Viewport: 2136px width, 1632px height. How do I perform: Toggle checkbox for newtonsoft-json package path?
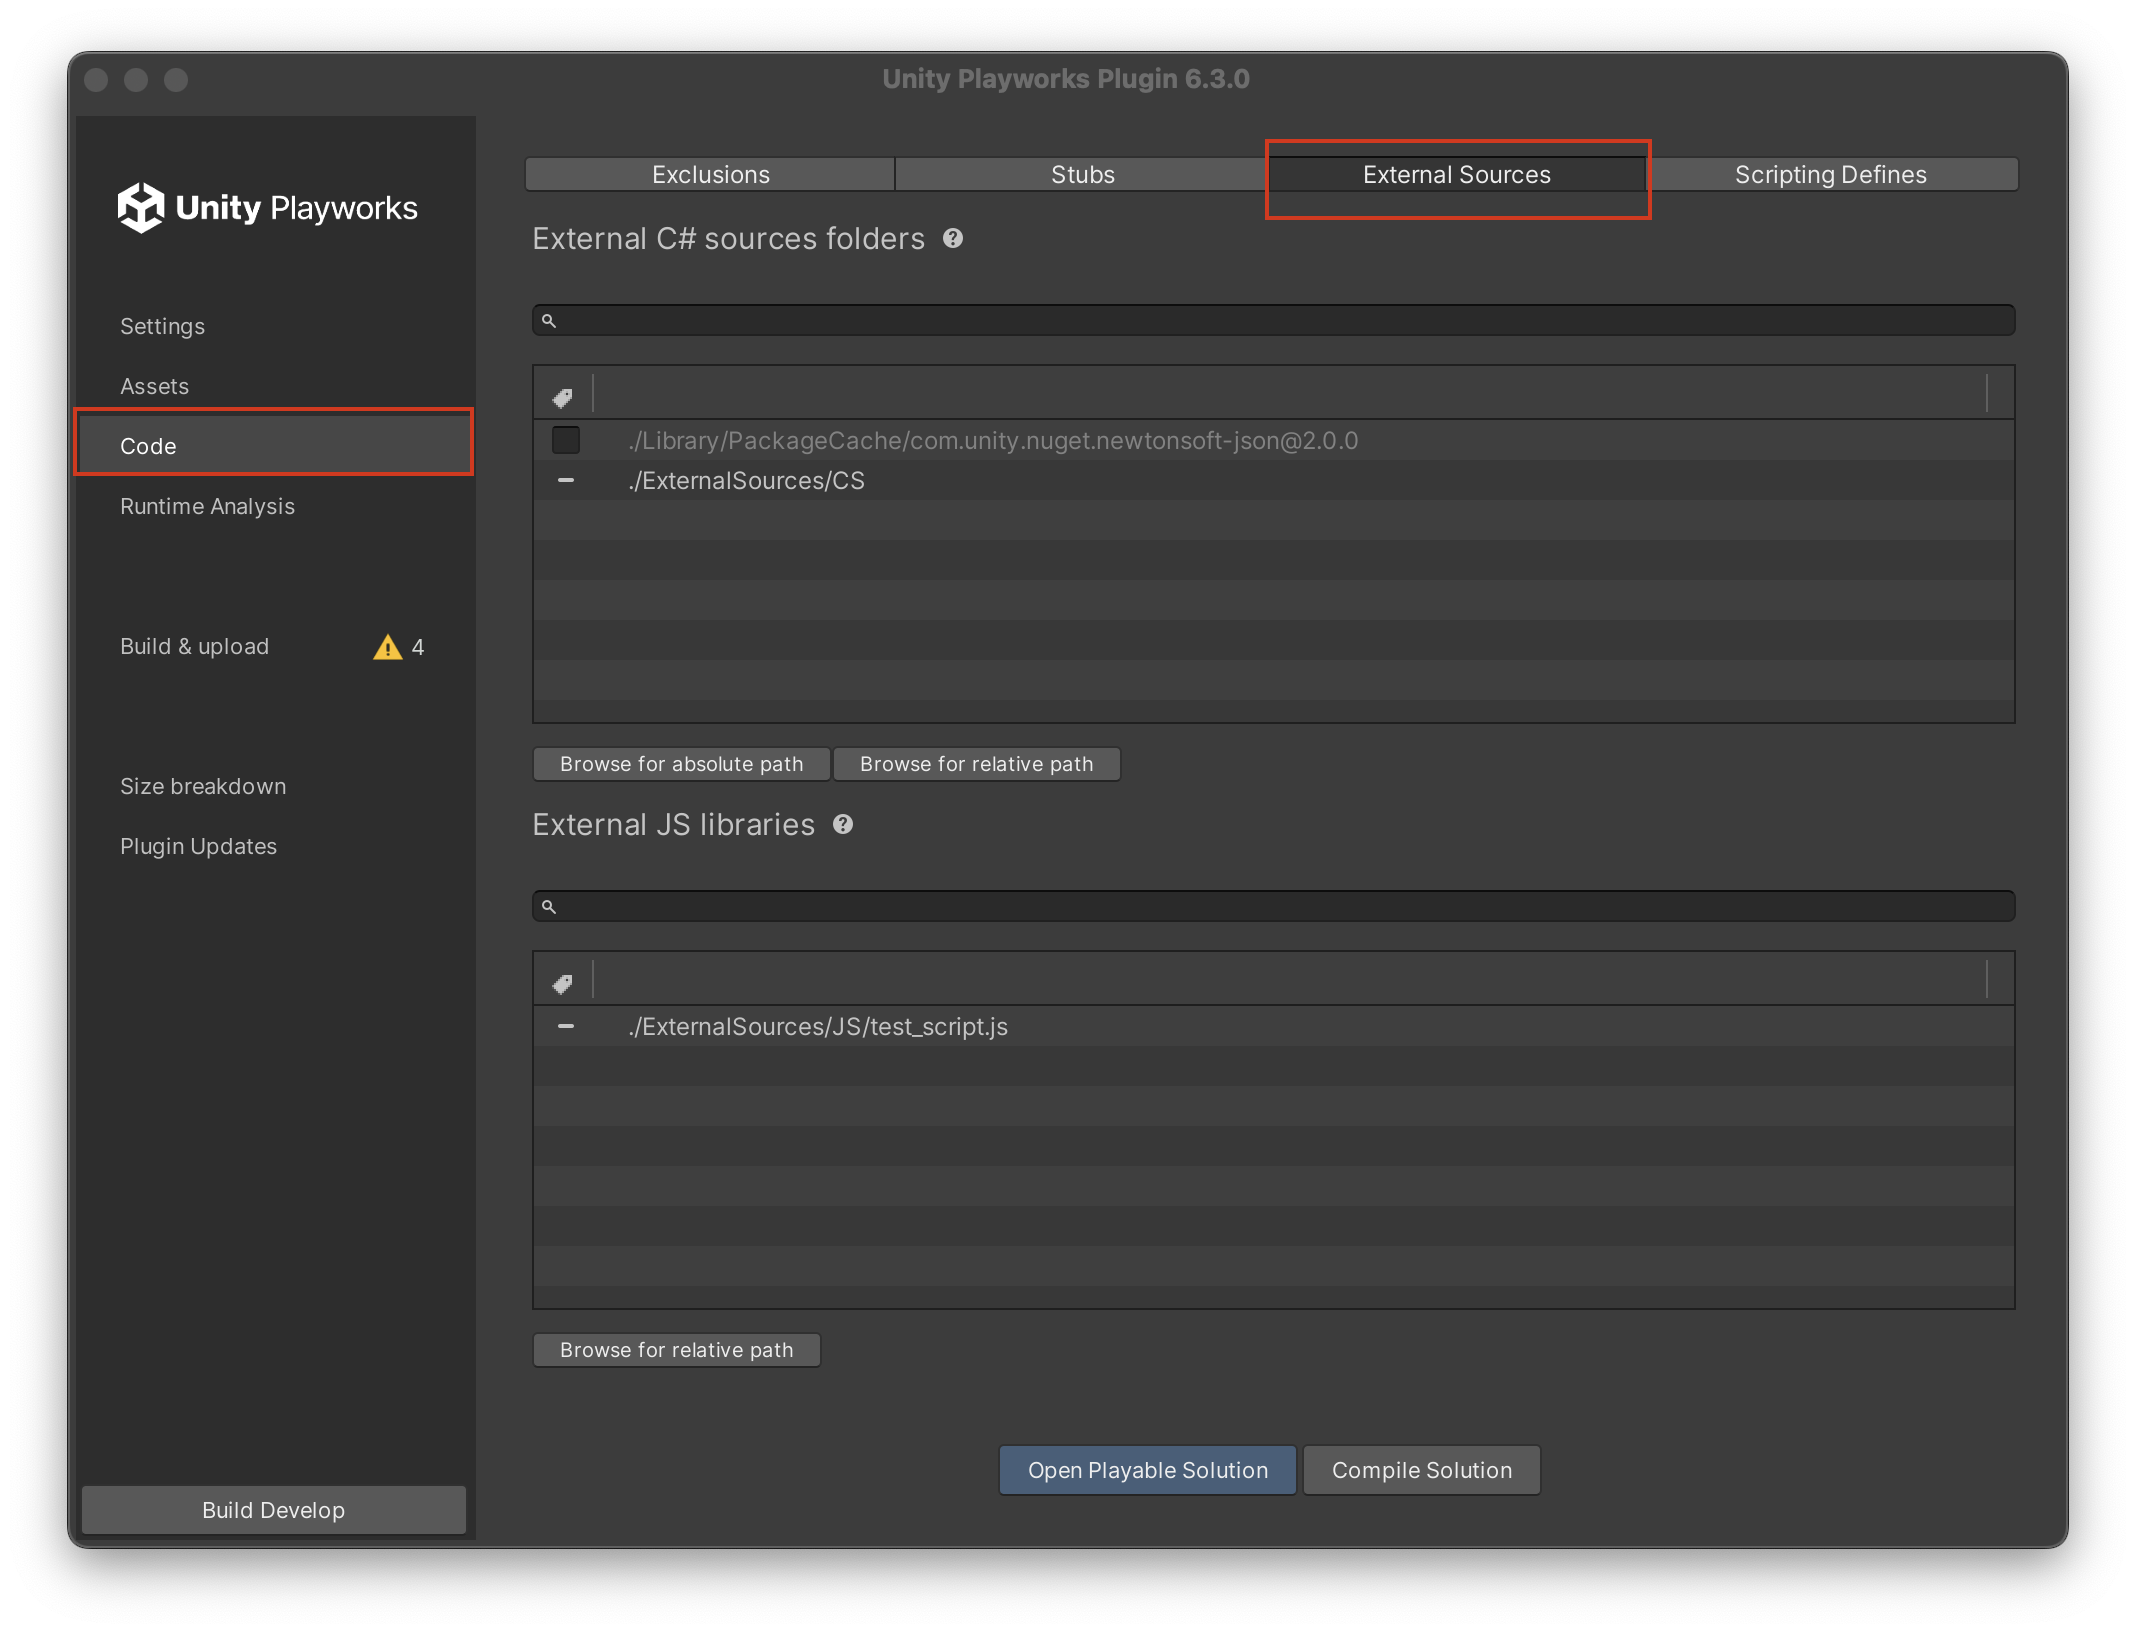[566, 440]
